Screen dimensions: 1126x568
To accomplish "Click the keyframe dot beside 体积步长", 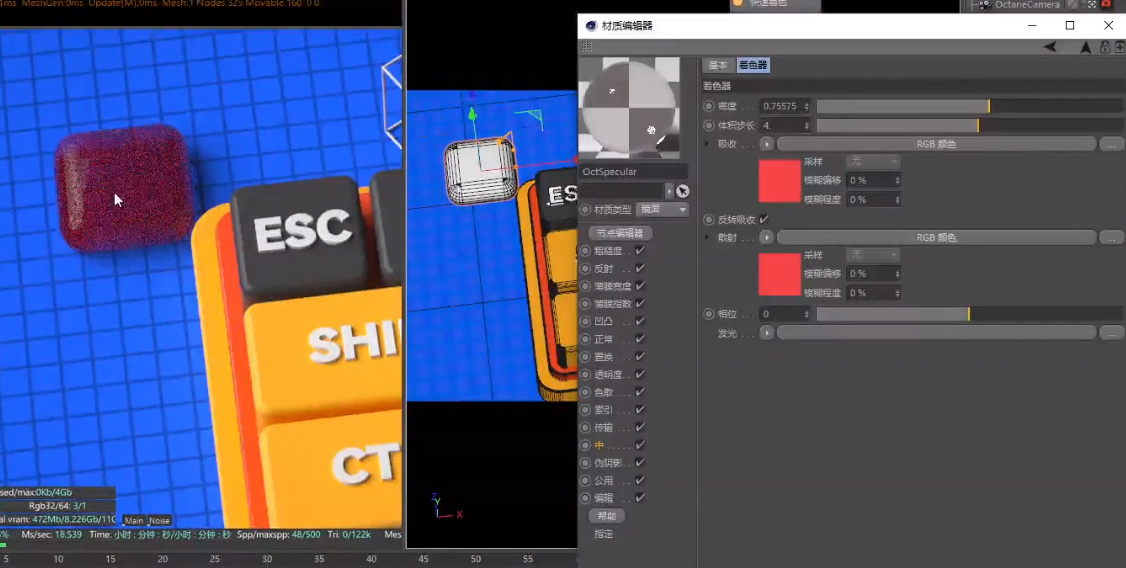I will 709,126.
